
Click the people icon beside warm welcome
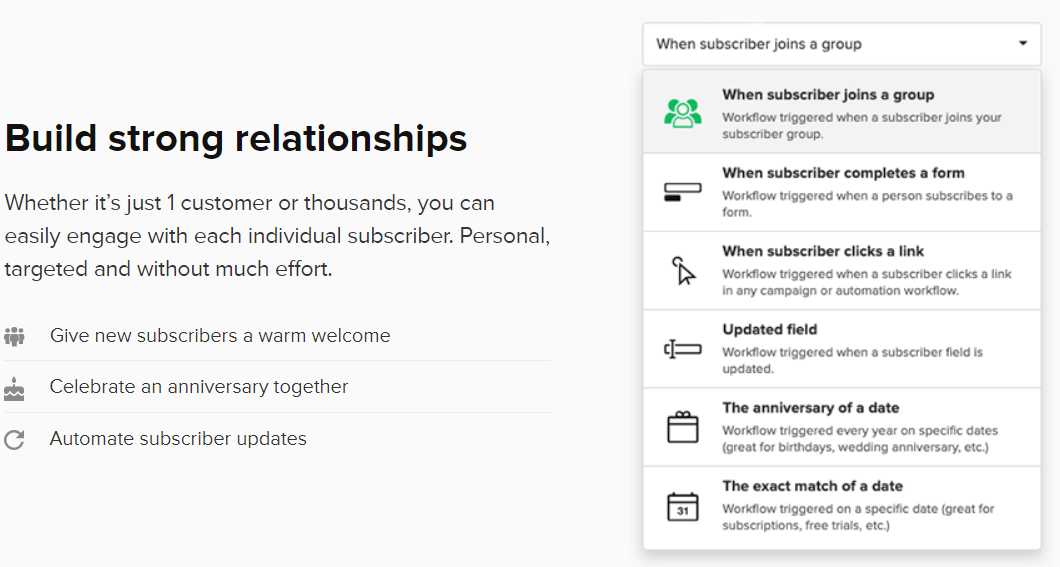point(14,336)
